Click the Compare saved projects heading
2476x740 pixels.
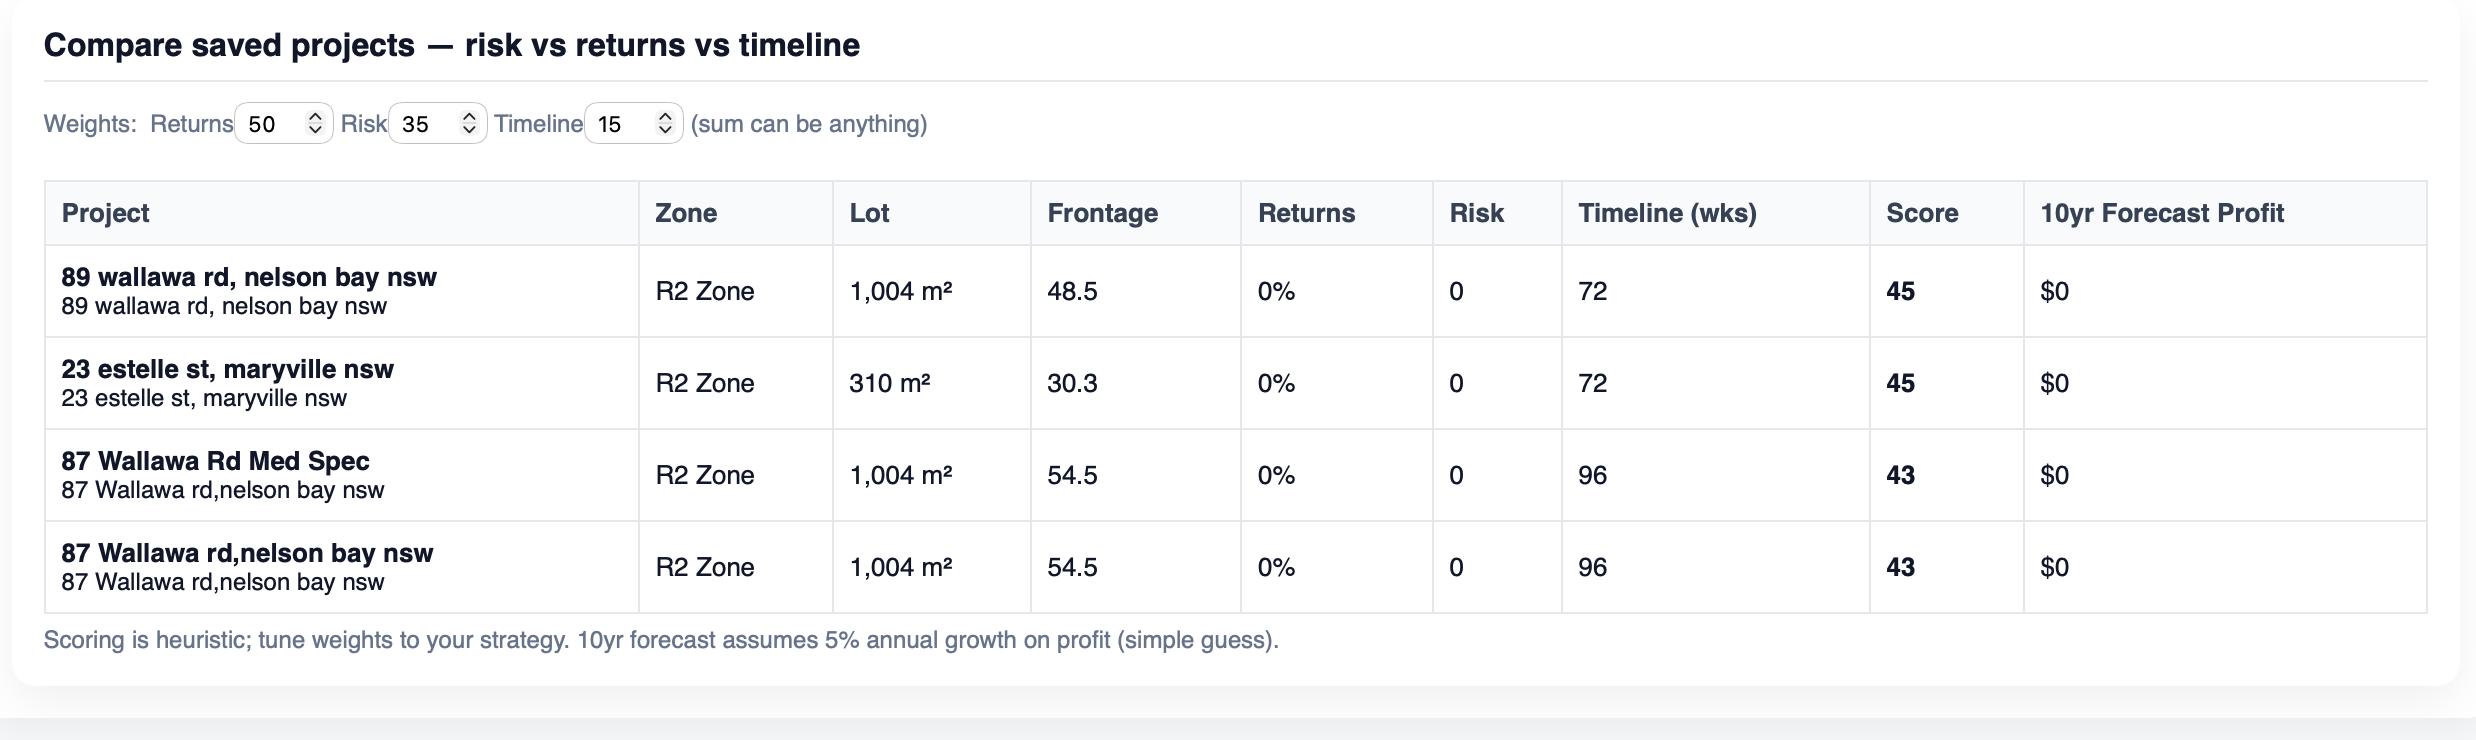[452, 45]
